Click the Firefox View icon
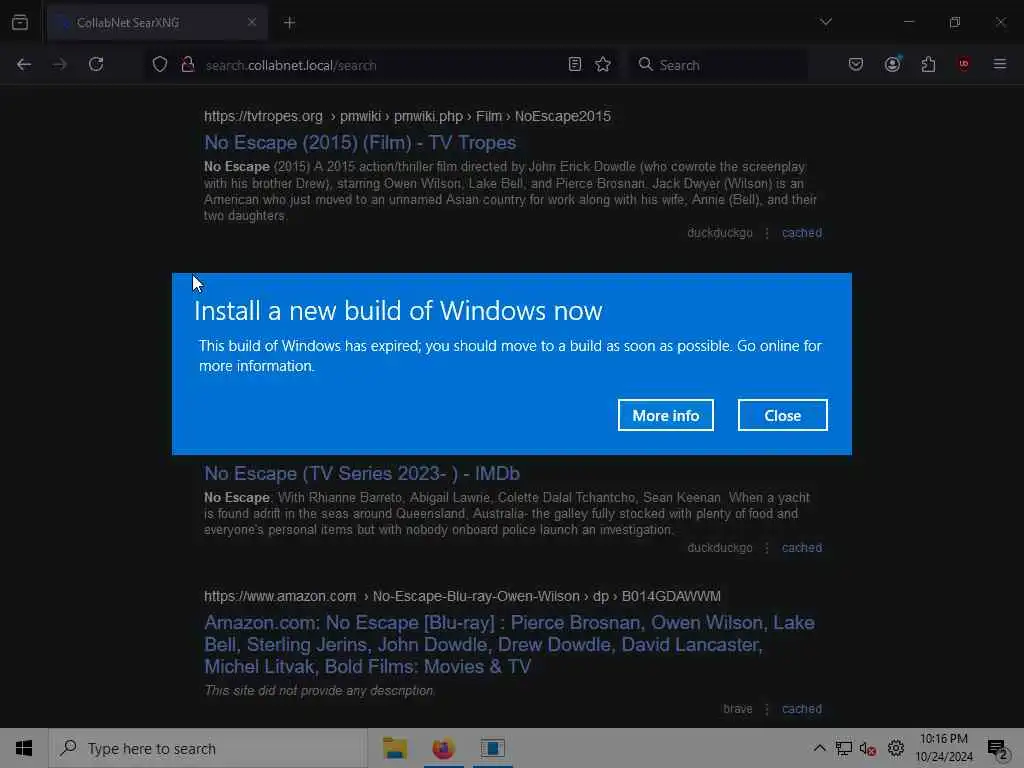 click(20, 22)
